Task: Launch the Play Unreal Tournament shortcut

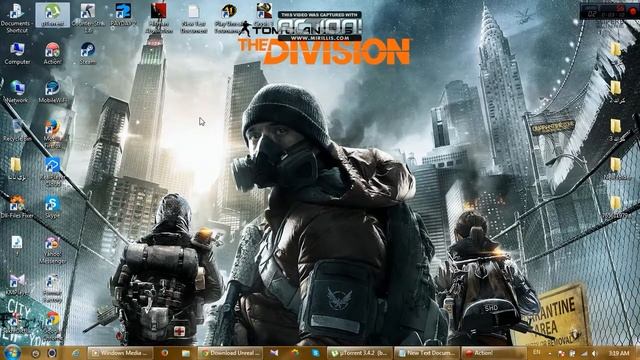Action: [x=229, y=17]
